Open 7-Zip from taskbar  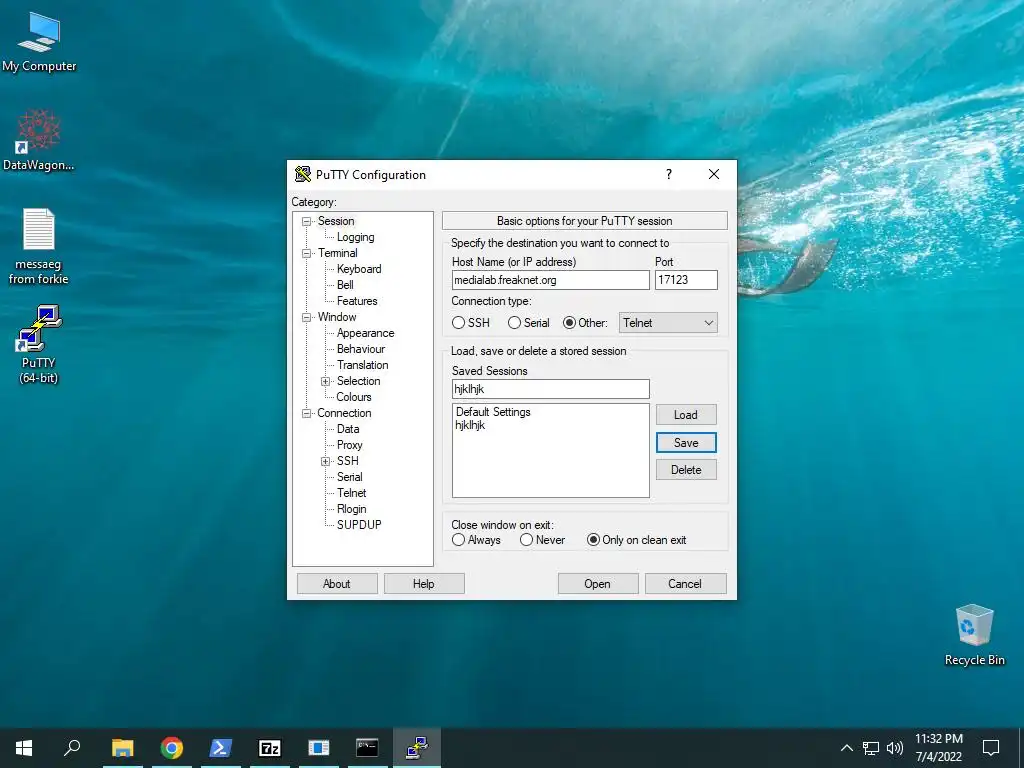point(269,748)
